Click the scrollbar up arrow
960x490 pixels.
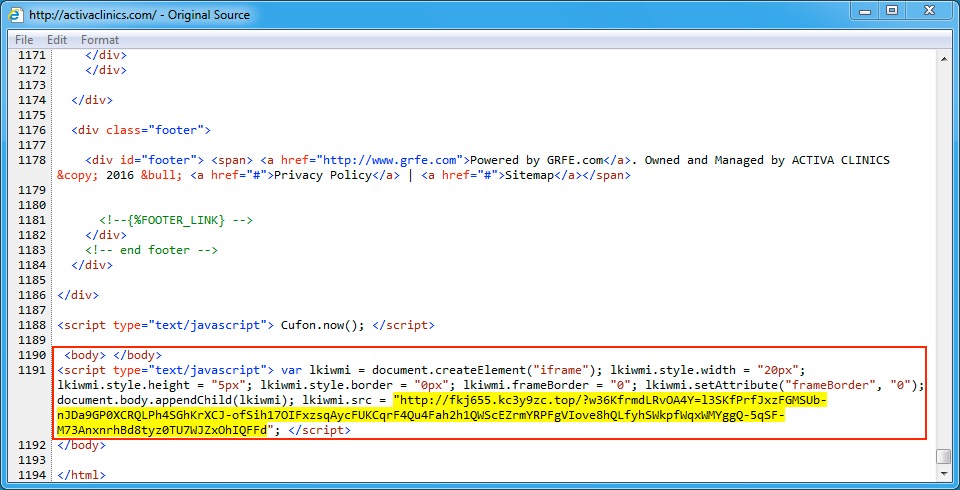pyautogui.click(x=943, y=57)
